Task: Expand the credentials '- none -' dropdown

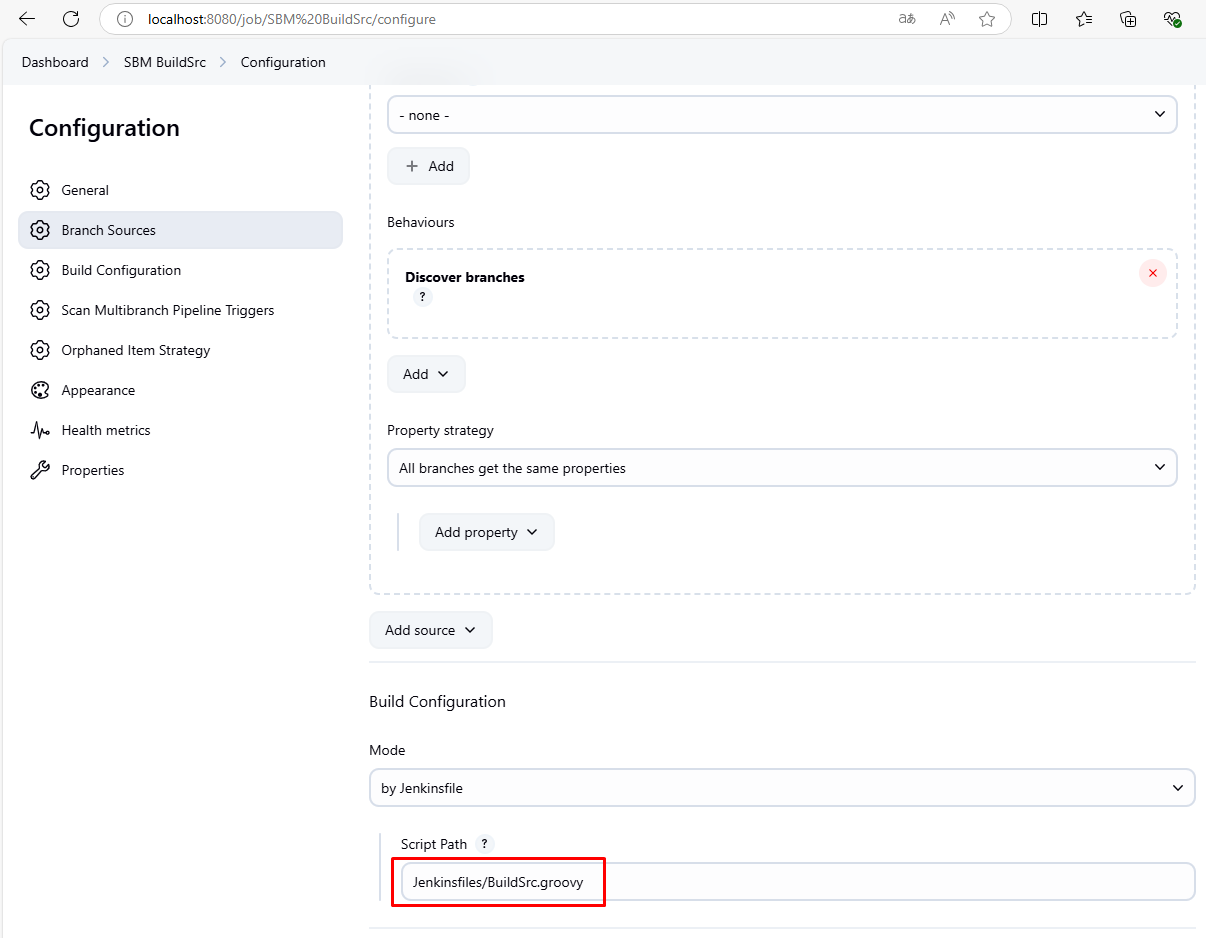Action: [781, 115]
